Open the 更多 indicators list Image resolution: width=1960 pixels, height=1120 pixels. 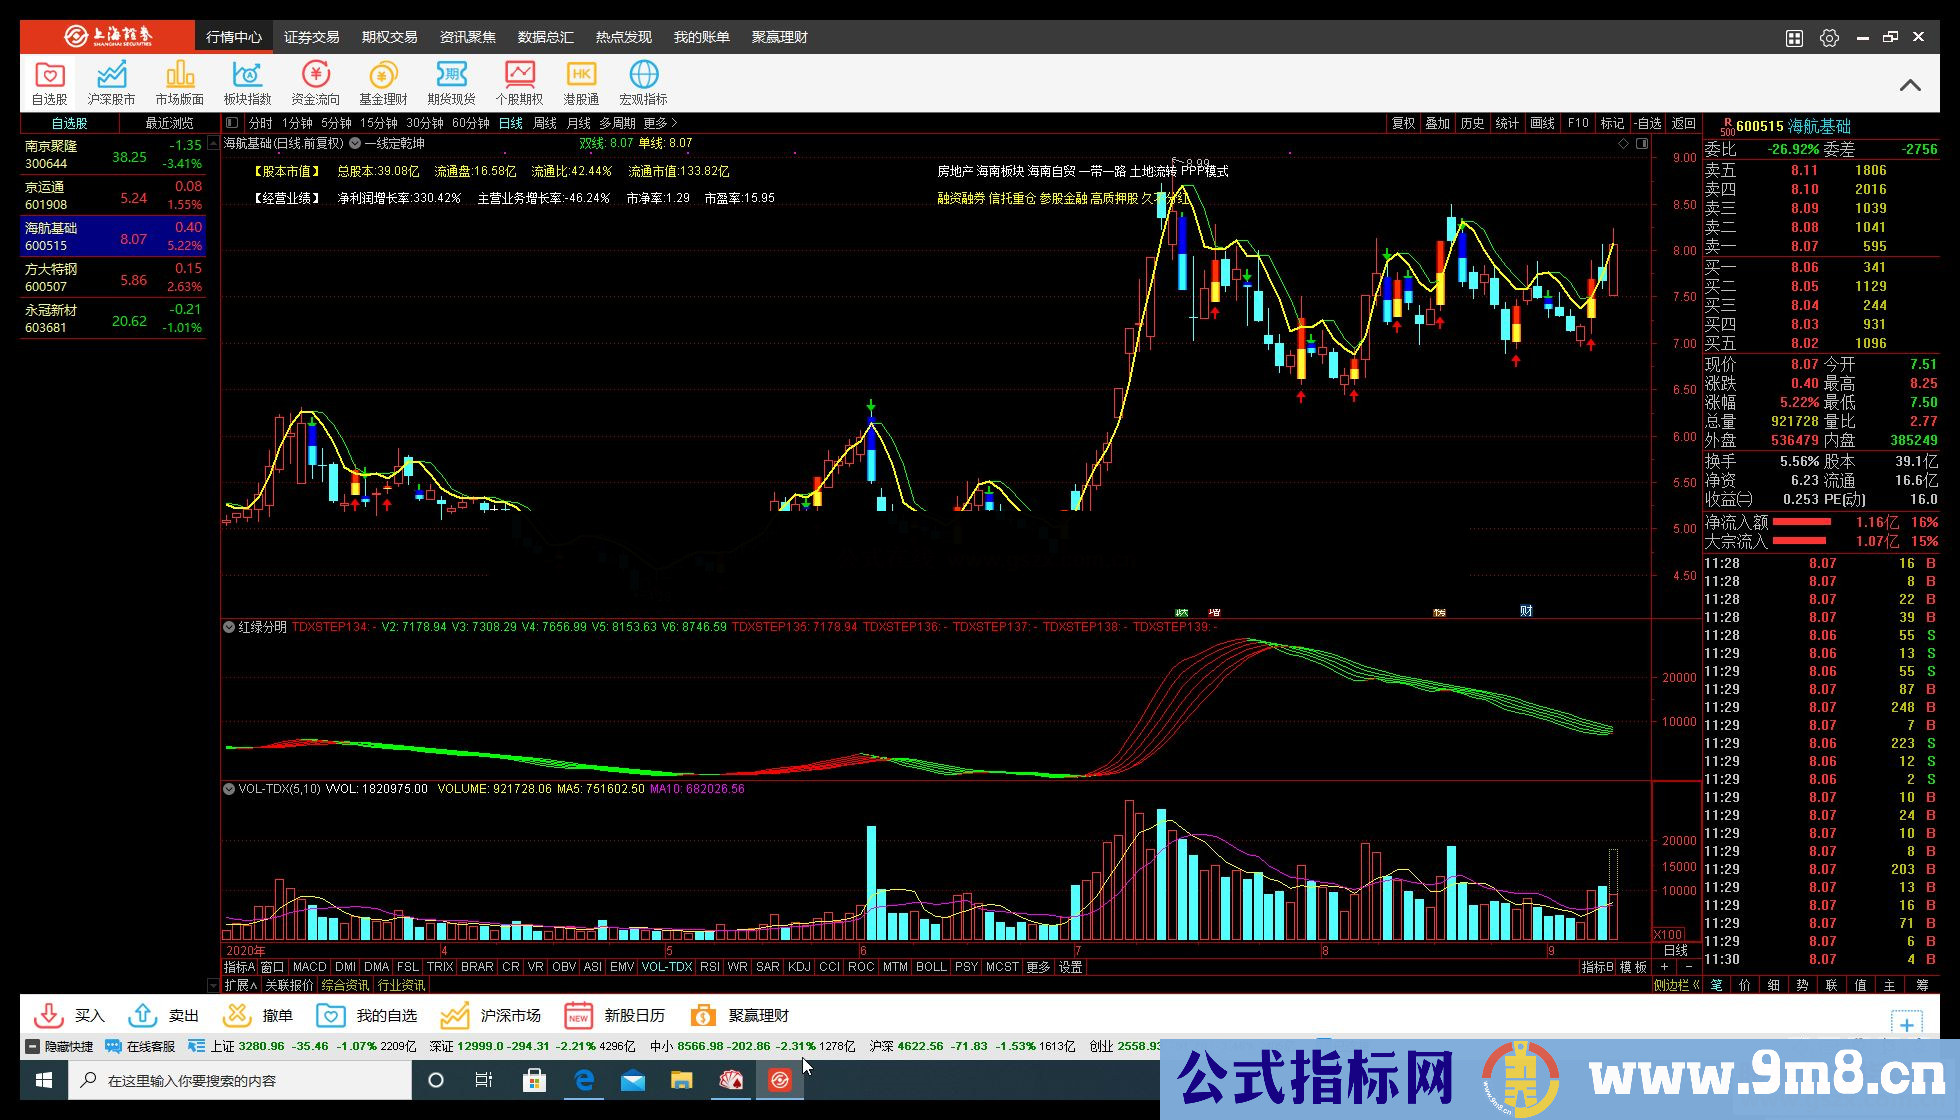click(1038, 967)
